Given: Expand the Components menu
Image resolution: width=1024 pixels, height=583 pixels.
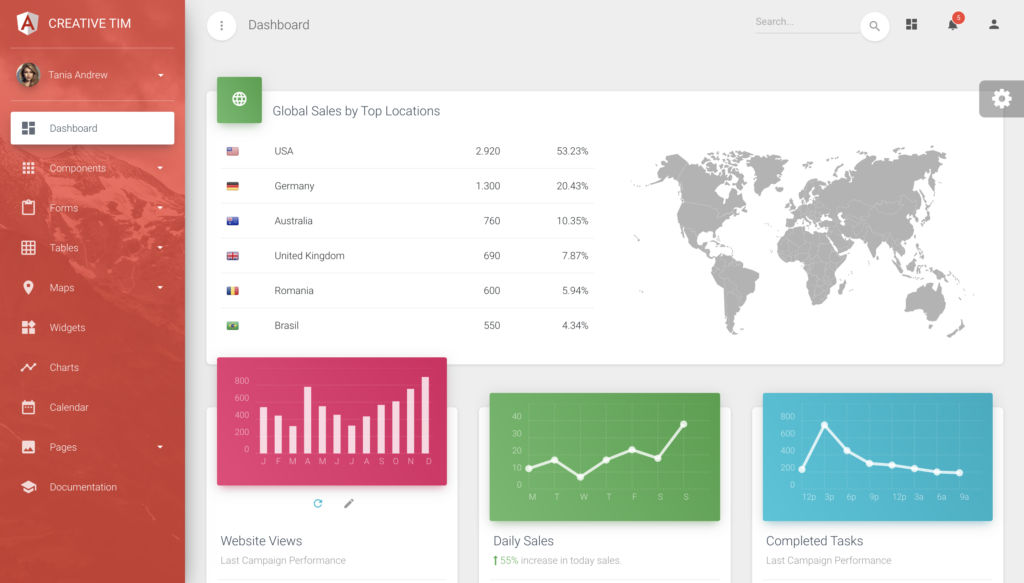Looking at the screenshot, I should 90,168.
